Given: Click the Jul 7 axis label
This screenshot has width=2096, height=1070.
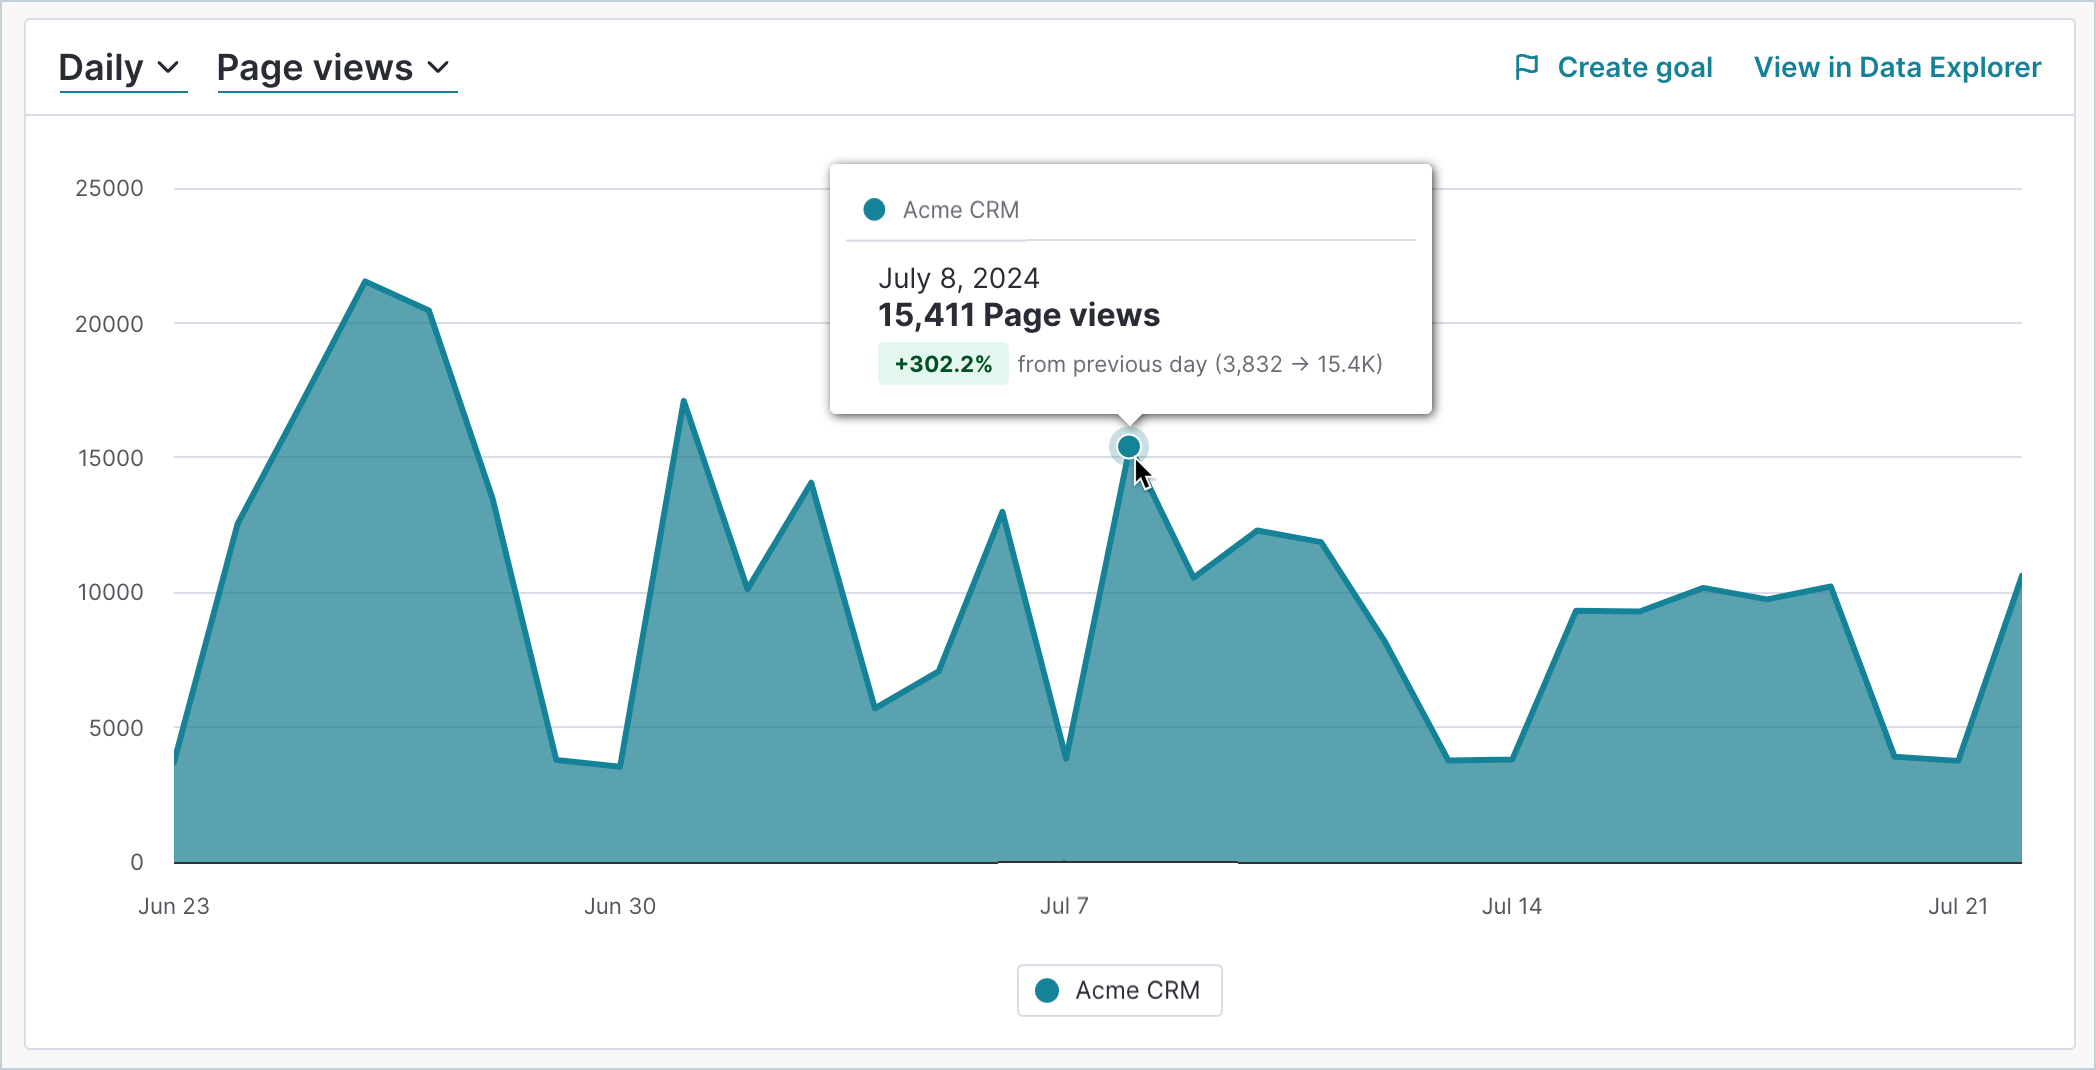Looking at the screenshot, I should (x=1064, y=906).
